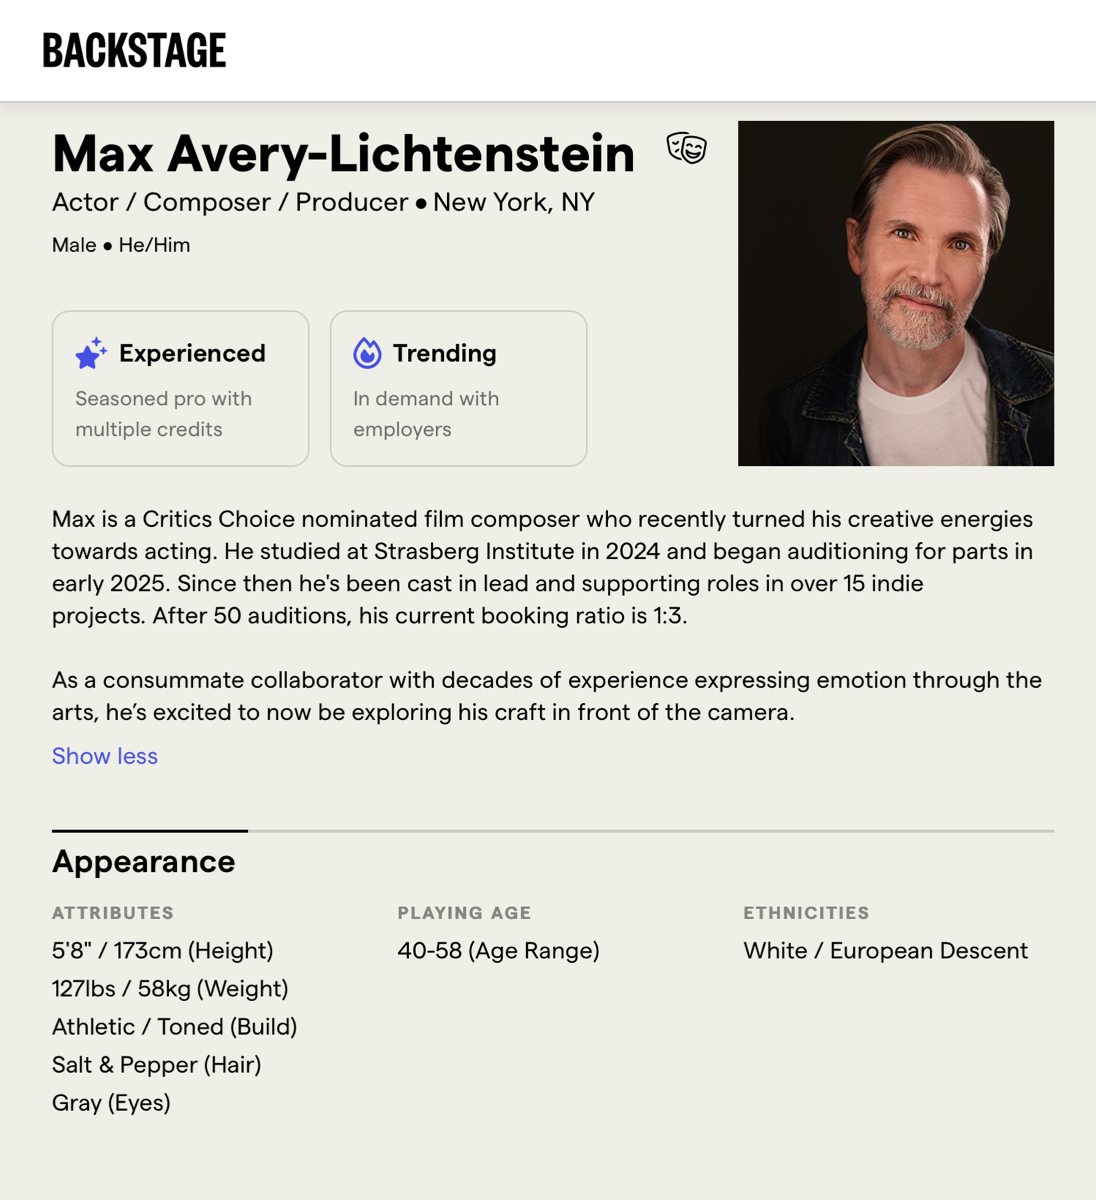Image resolution: width=1096 pixels, height=1200 pixels.
Task: Click the "Seasoned pro with multiple credits" description
Action: (x=163, y=414)
